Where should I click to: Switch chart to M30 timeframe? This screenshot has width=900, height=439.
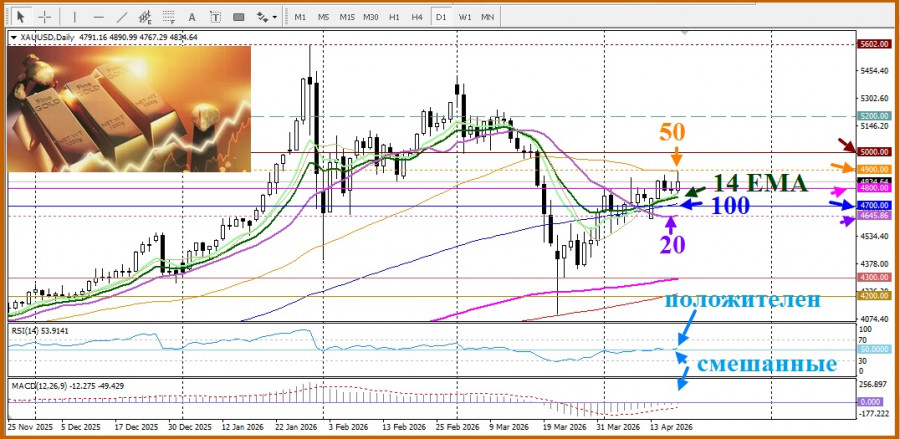pyautogui.click(x=370, y=17)
